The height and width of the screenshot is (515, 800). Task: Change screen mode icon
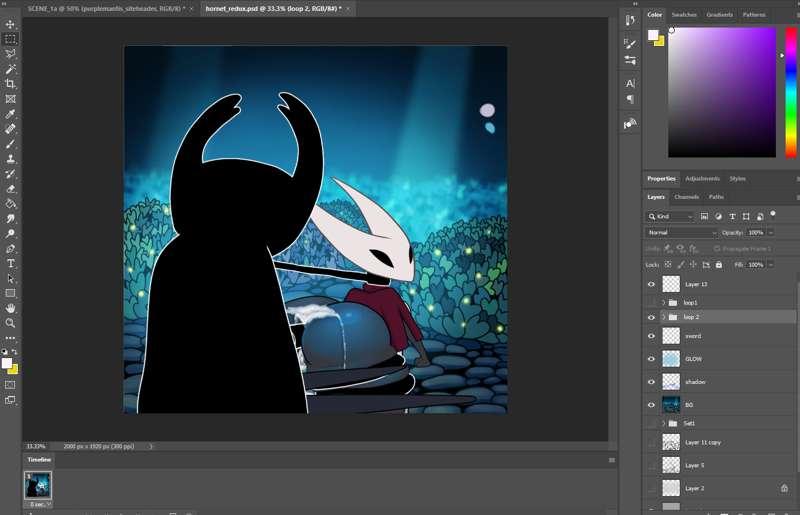click(10, 400)
